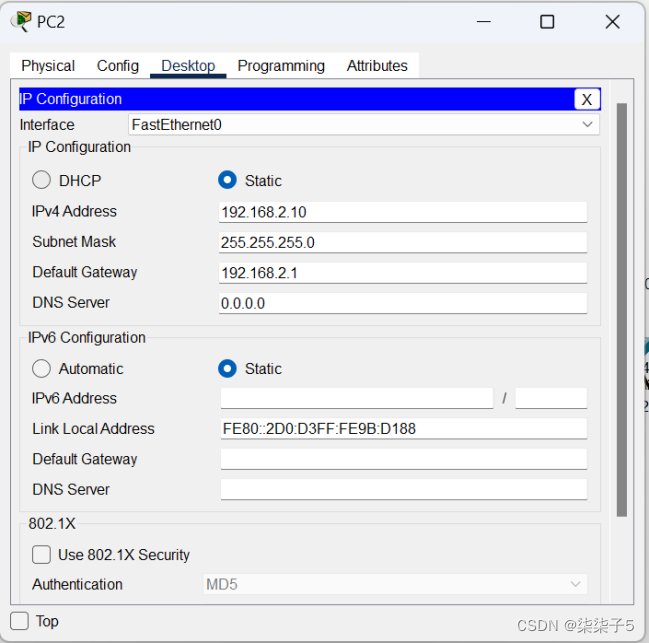Open the Authentication MD5 dropdown
649x643 pixels.
(x=395, y=584)
